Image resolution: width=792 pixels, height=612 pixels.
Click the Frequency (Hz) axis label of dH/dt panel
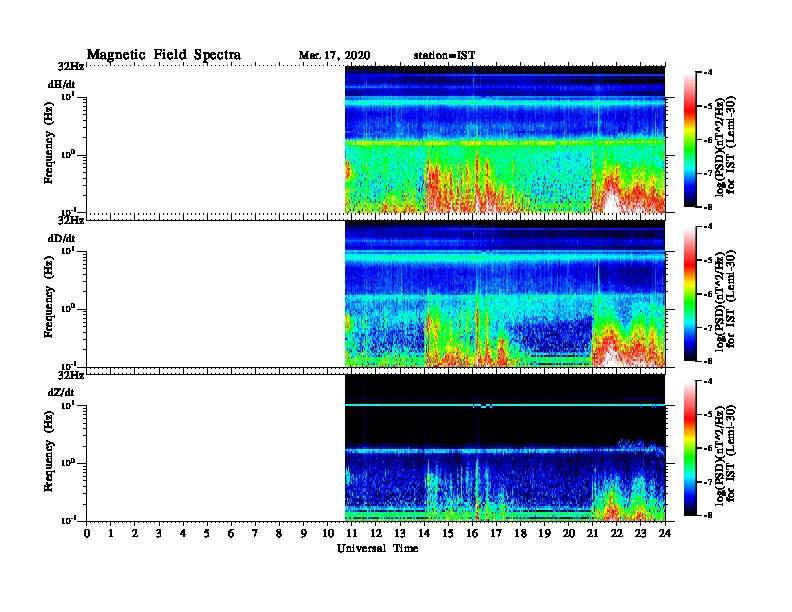[x=48, y=143]
